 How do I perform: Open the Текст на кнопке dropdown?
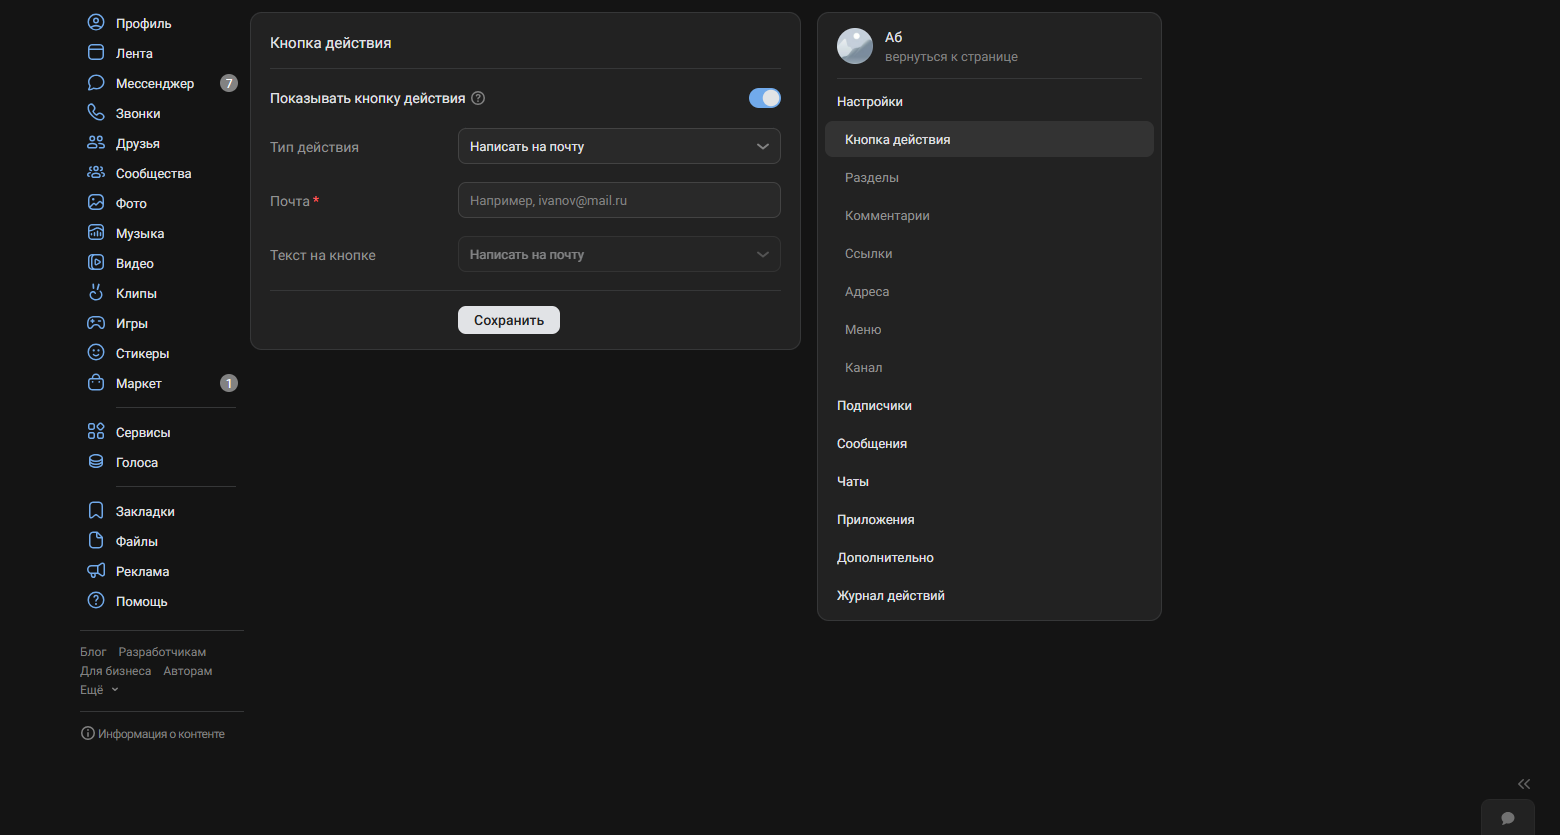point(619,254)
